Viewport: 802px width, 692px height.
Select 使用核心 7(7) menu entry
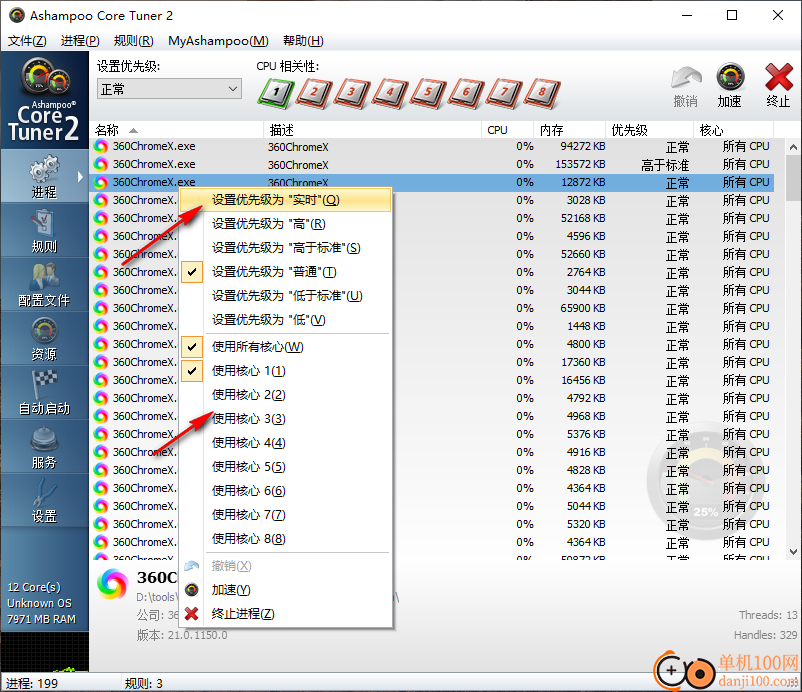tap(285, 515)
